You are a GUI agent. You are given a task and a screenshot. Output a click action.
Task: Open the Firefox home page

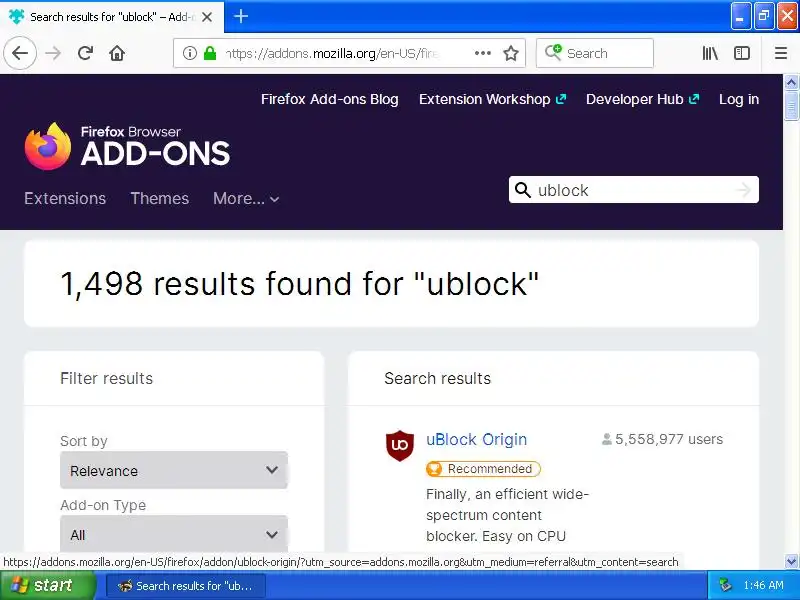[117, 53]
